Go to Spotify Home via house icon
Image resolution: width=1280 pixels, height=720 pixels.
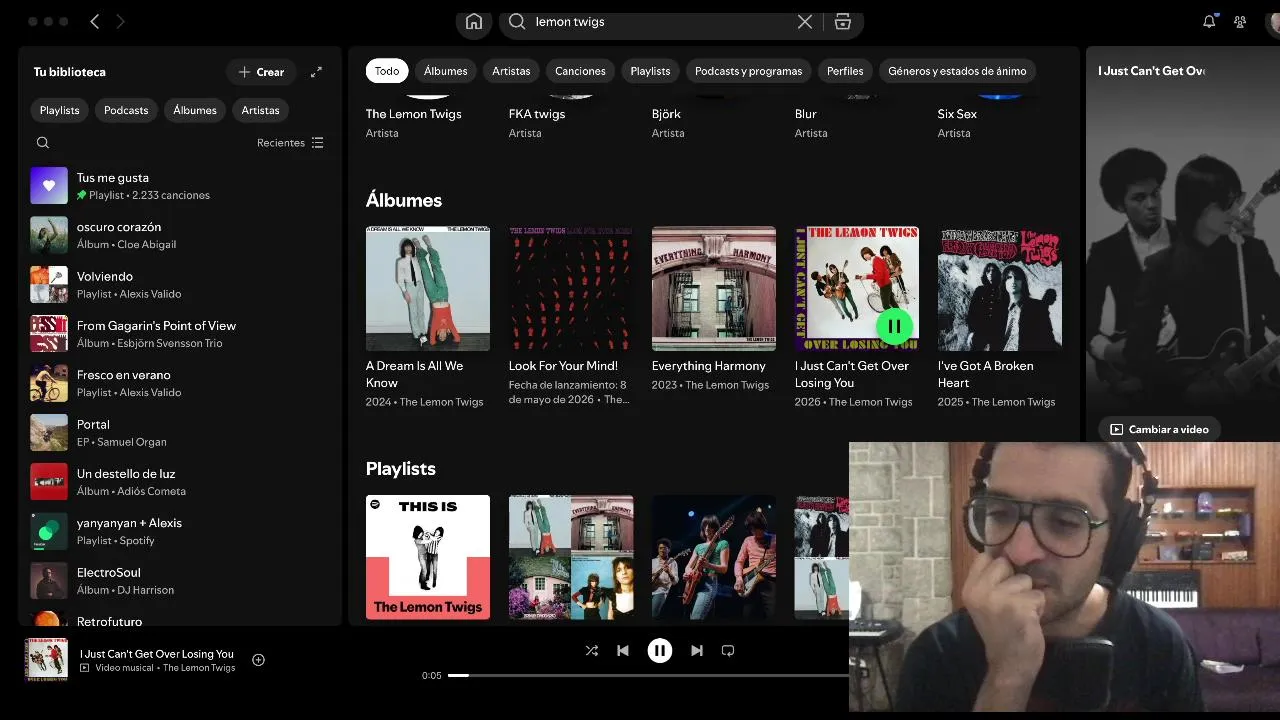pos(474,22)
